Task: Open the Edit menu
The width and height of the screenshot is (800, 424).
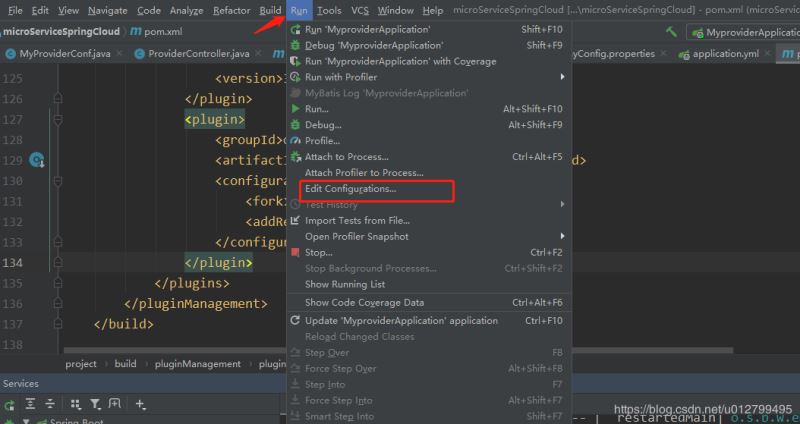Action: [x=40, y=10]
